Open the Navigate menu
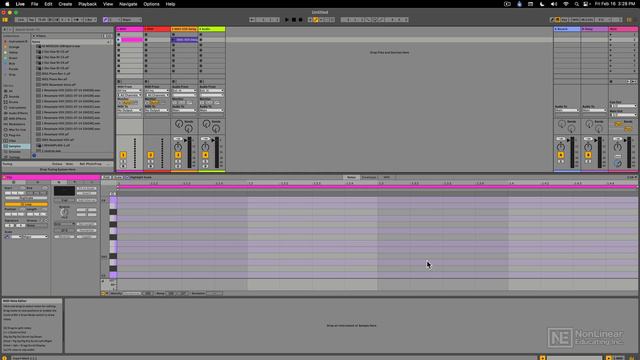Viewport: 640px width, 360px height. (x=128, y=4)
